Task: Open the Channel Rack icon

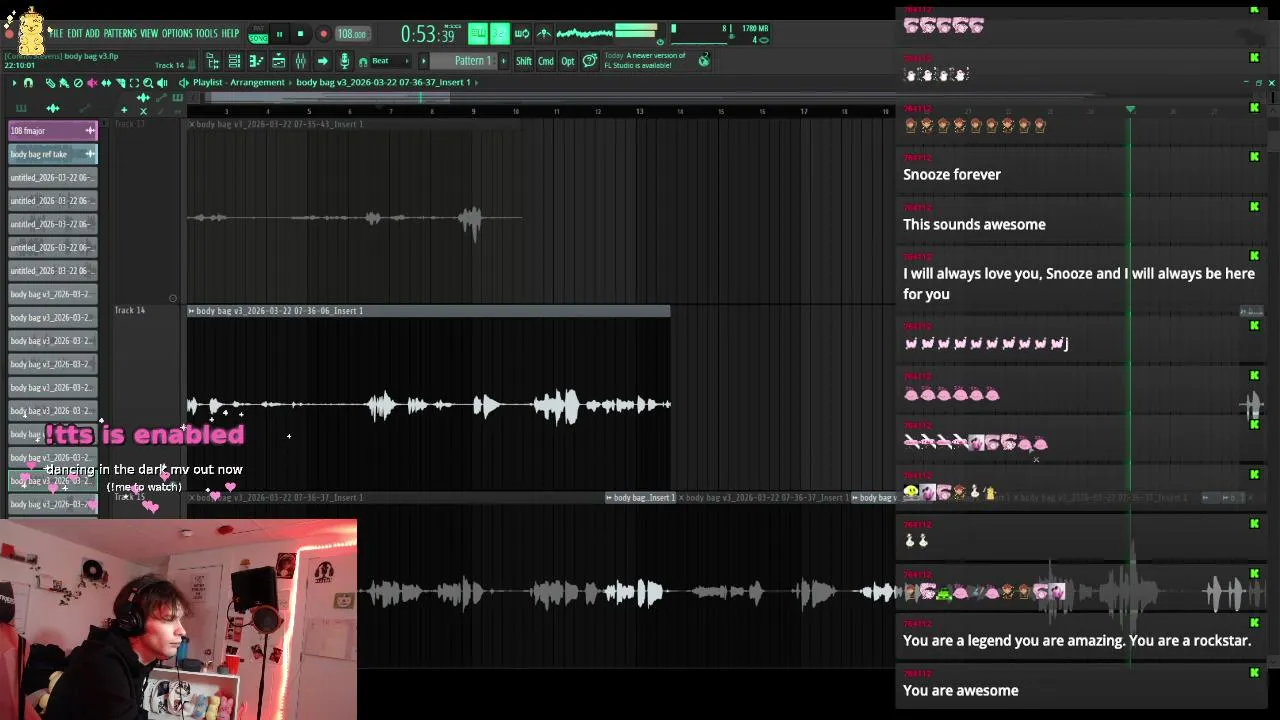Action: click(234, 61)
